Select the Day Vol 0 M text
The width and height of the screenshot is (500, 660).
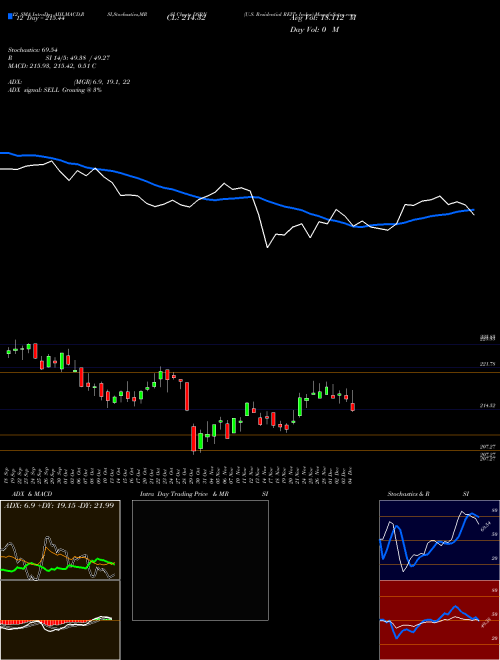pos(314,29)
